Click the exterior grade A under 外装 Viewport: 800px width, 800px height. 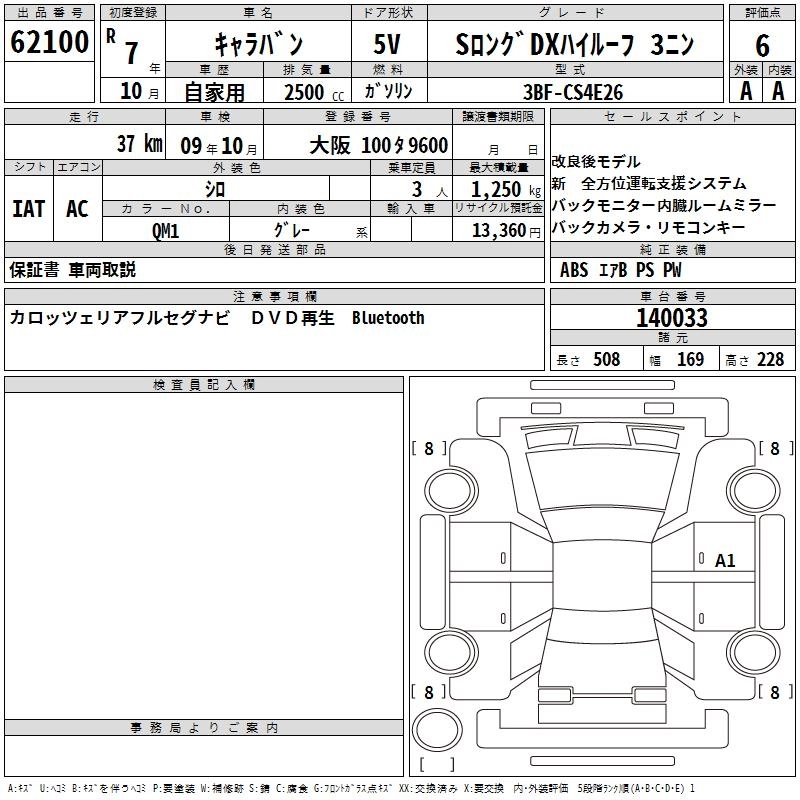pyautogui.click(x=745, y=90)
